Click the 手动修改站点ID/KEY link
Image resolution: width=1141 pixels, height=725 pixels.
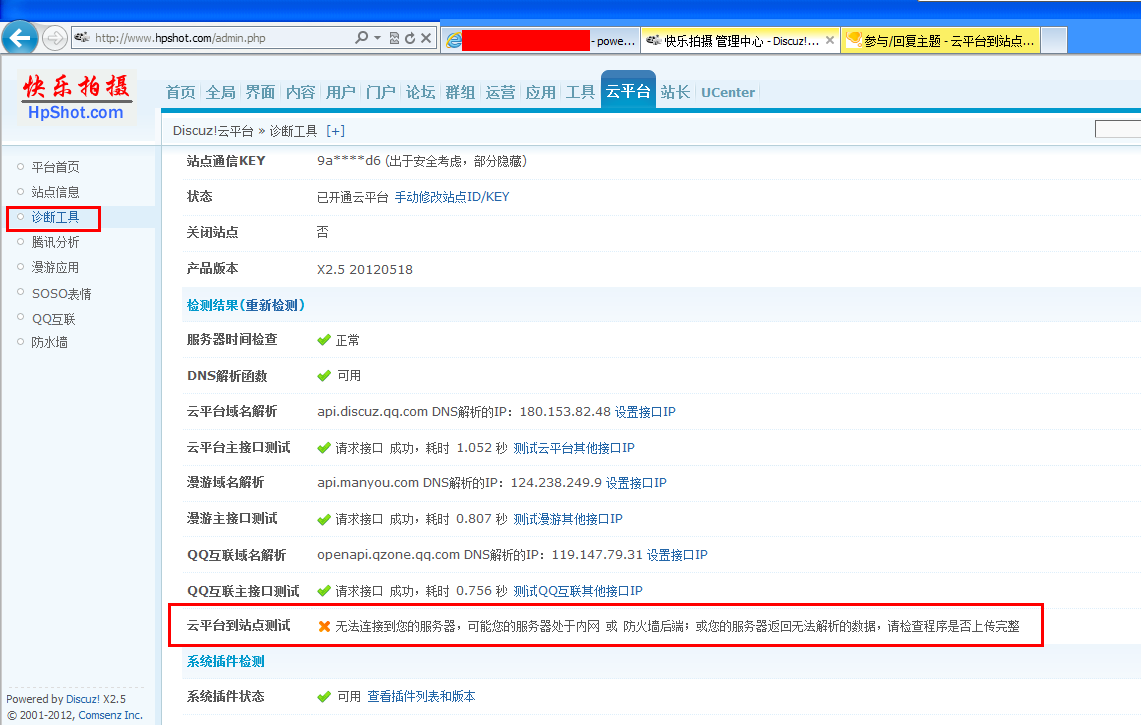[452, 197]
